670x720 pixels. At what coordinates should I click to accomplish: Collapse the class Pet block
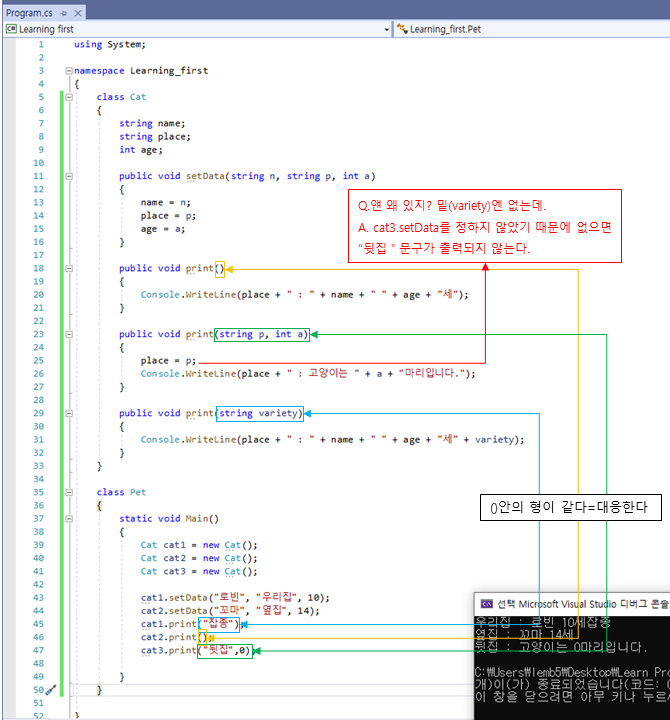pos(69,492)
